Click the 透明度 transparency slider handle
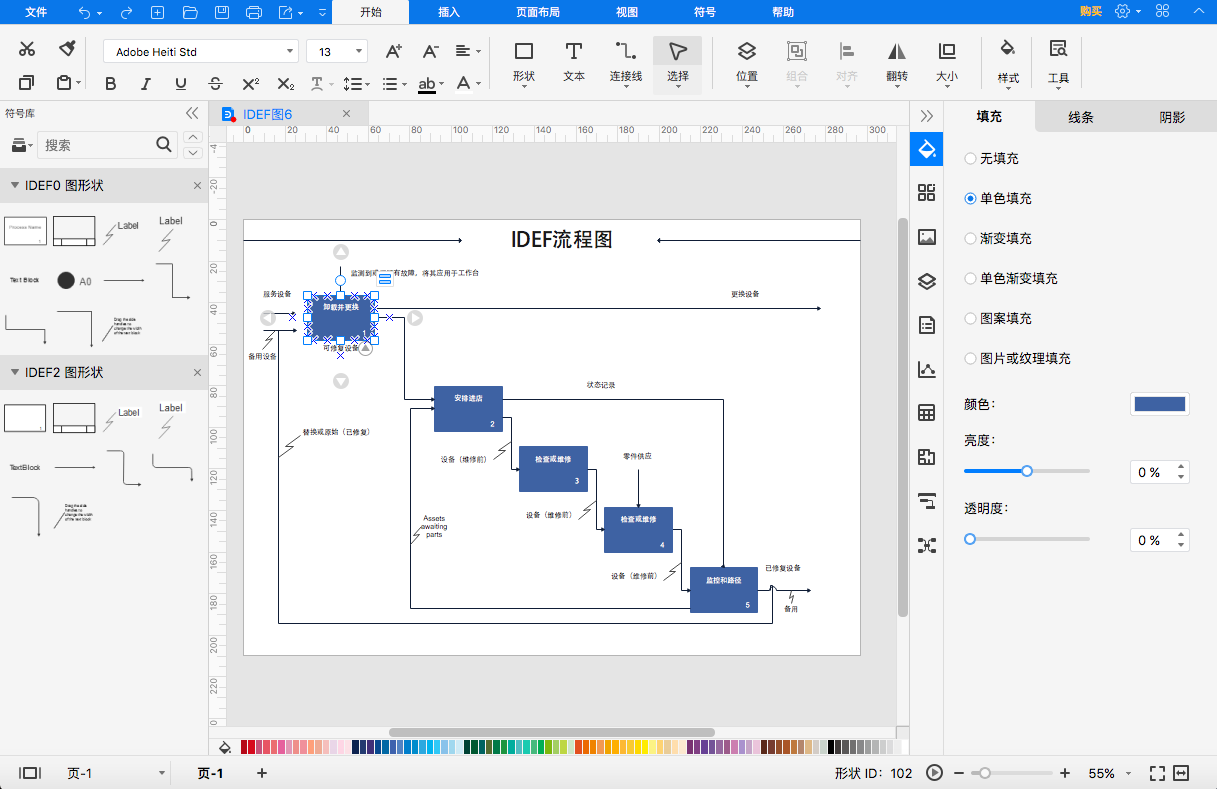 coord(969,539)
